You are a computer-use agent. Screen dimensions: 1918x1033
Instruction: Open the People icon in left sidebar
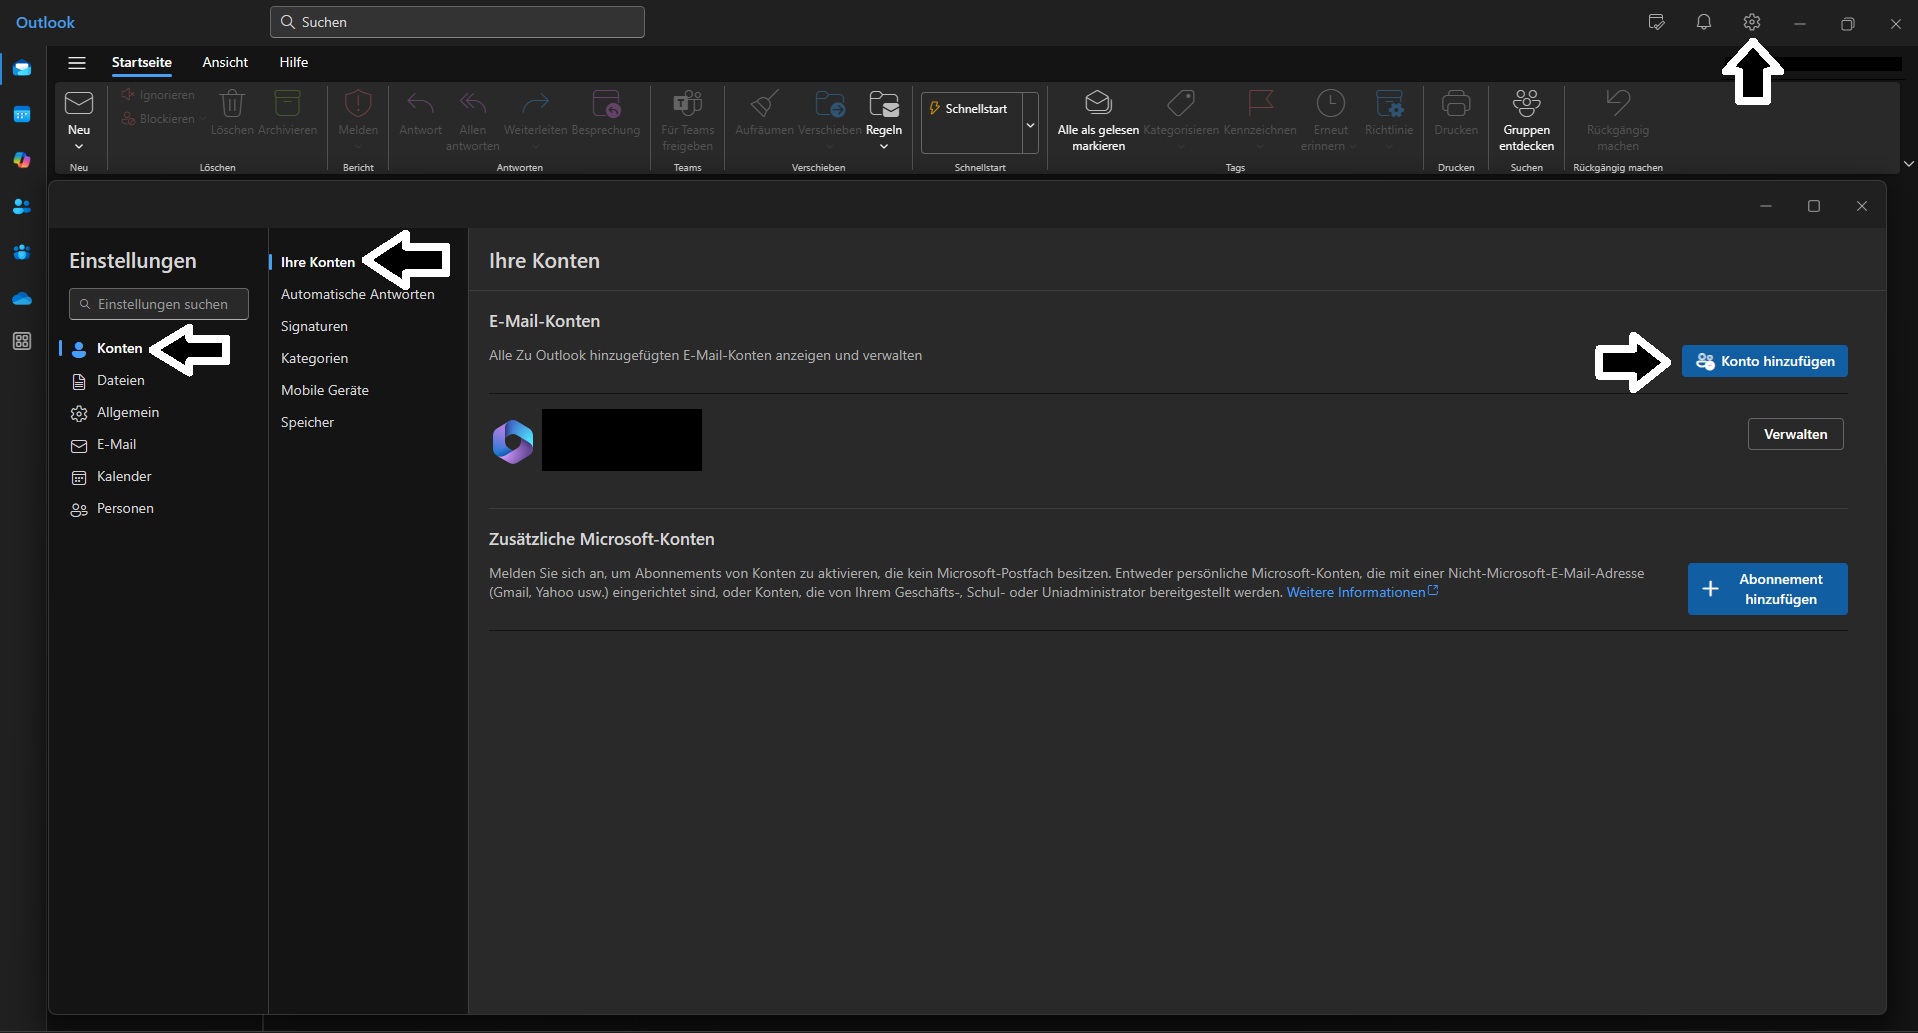(x=22, y=207)
